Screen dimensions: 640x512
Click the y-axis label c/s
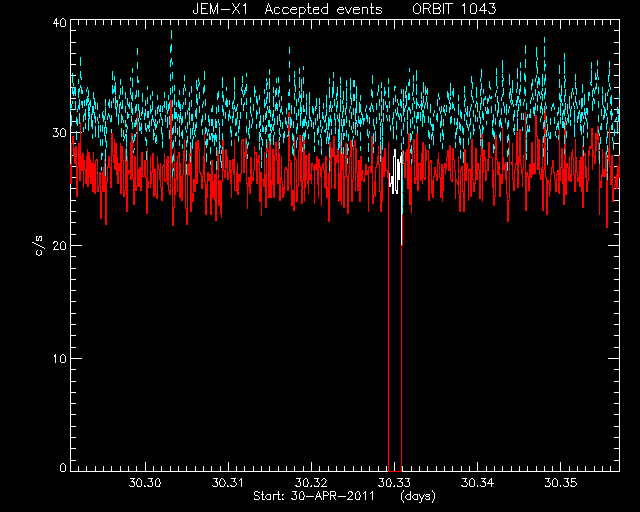(39, 246)
